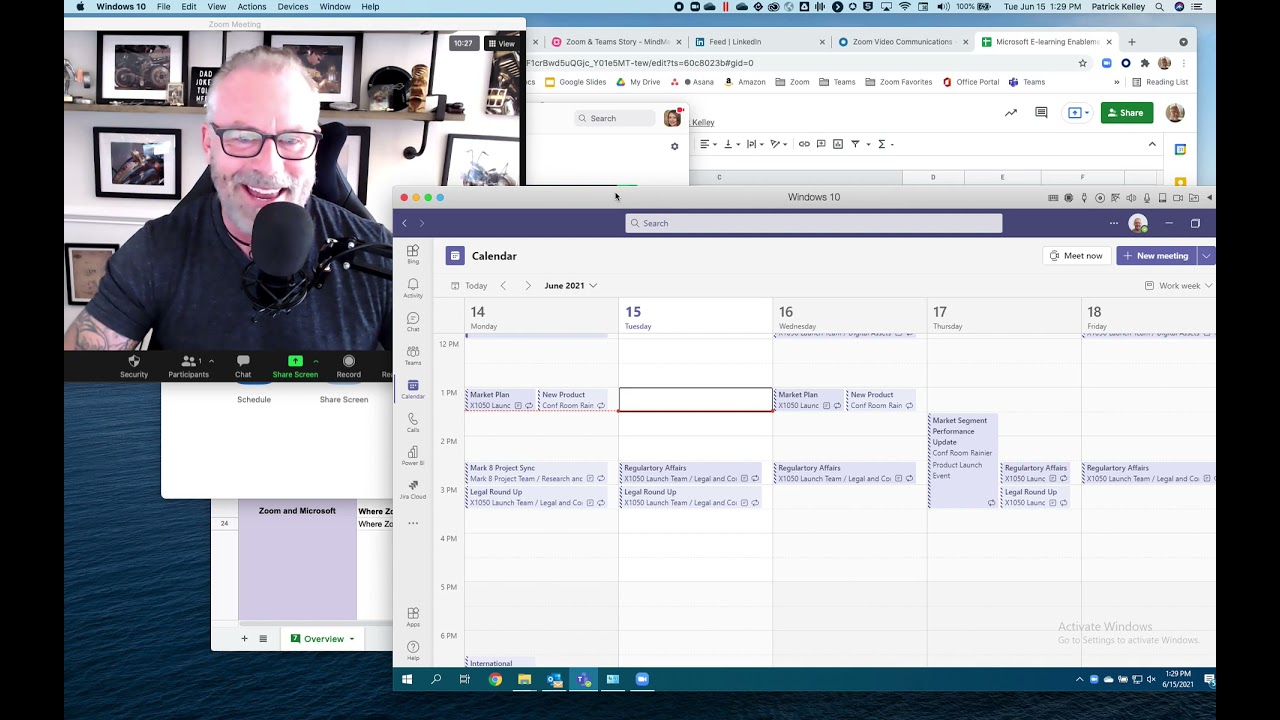Screen dimensions: 1280x720
Task: Expand Zoom View options menu
Action: coord(501,43)
